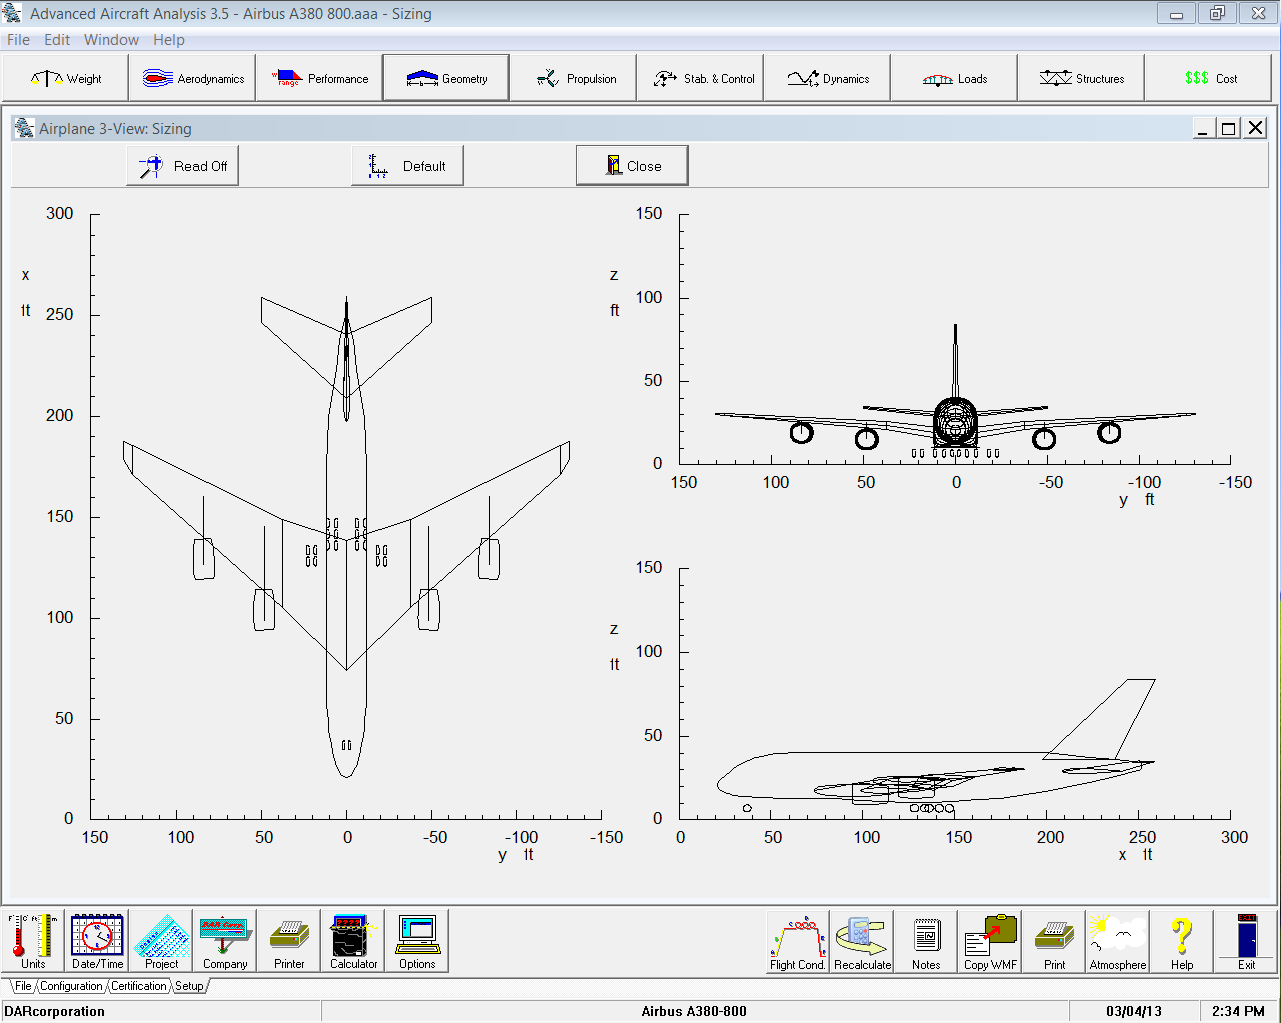Image resolution: width=1281 pixels, height=1023 pixels.
Task: Switch to the Setup tab
Action: (189, 986)
